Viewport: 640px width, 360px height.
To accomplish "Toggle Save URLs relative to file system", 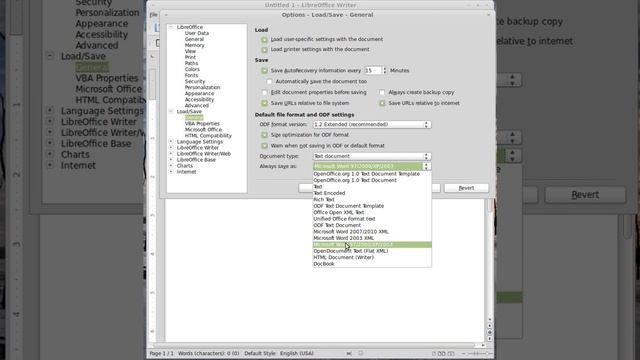I will click(264, 103).
